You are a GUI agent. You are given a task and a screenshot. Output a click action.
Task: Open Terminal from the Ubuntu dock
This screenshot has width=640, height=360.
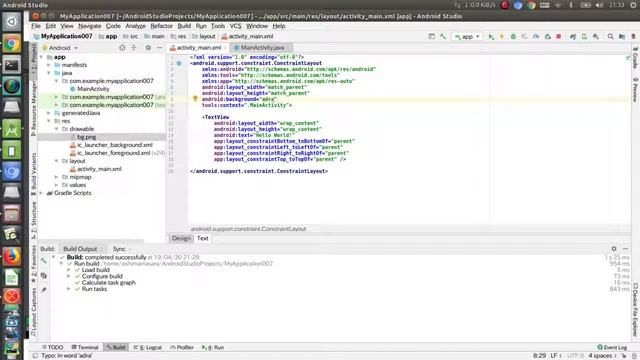coord(11,65)
